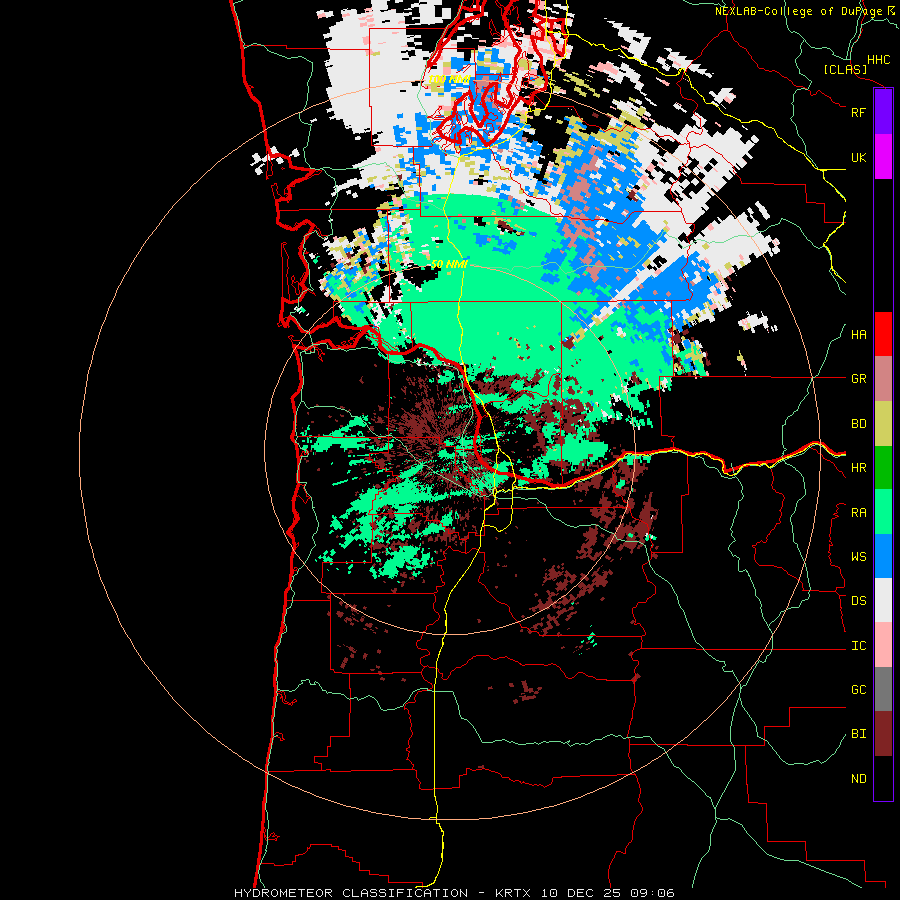Click the GC legend label

tap(858, 690)
